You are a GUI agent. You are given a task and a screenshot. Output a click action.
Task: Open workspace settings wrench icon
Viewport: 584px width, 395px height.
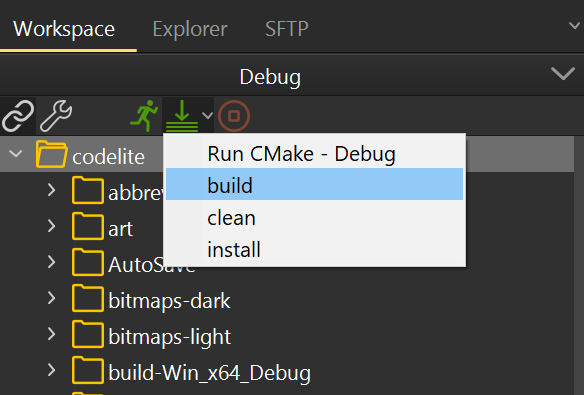click(x=56, y=116)
